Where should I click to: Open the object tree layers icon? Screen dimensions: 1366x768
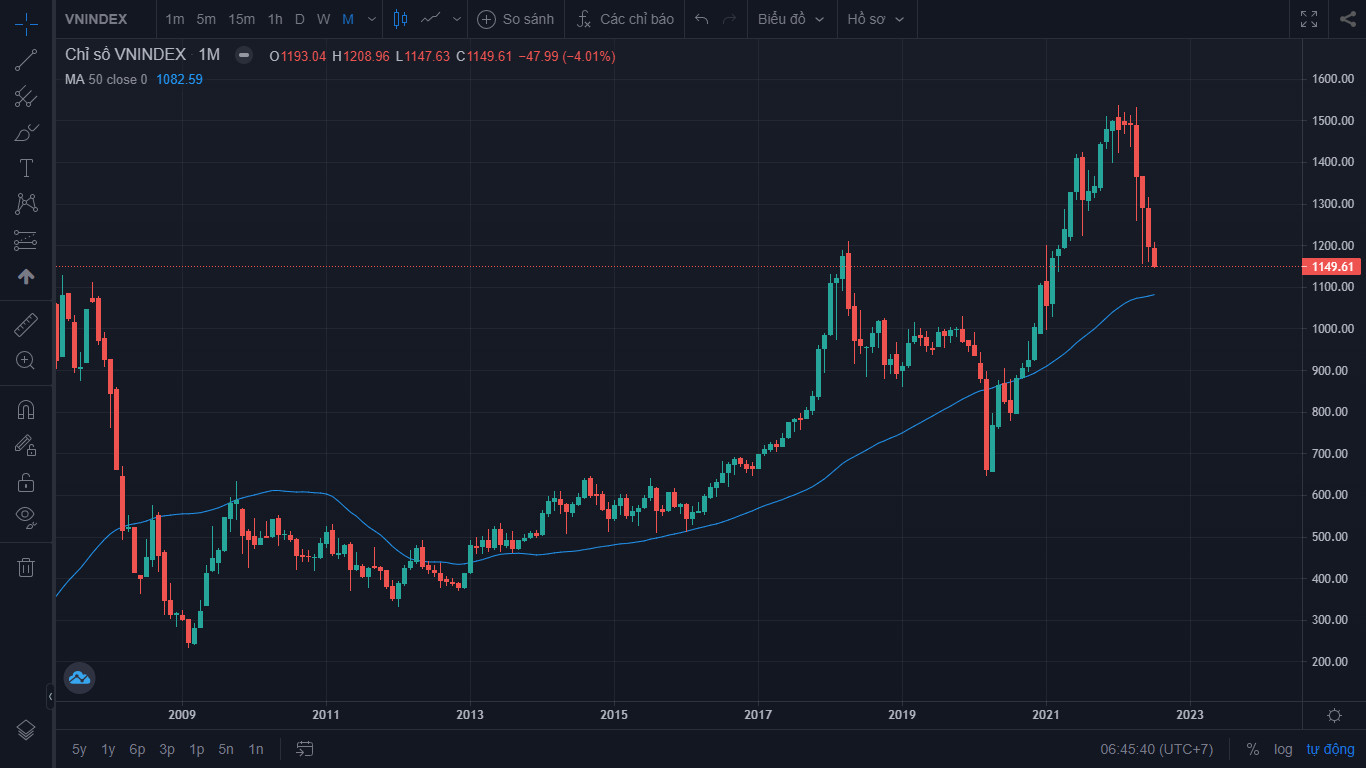tap(26, 729)
